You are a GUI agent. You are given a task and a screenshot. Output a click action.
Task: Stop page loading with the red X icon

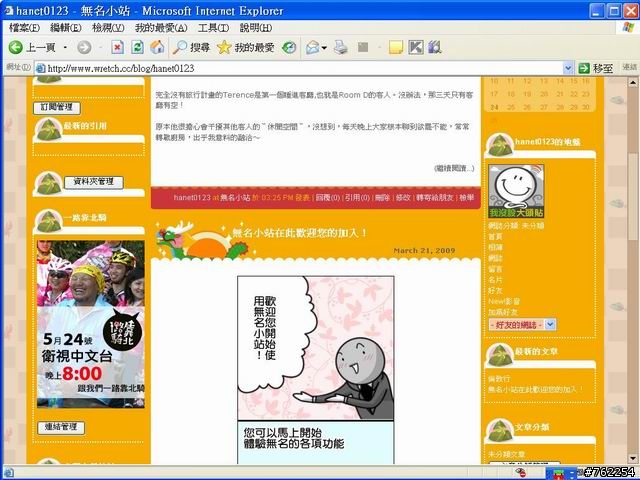[x=118, y=48]
